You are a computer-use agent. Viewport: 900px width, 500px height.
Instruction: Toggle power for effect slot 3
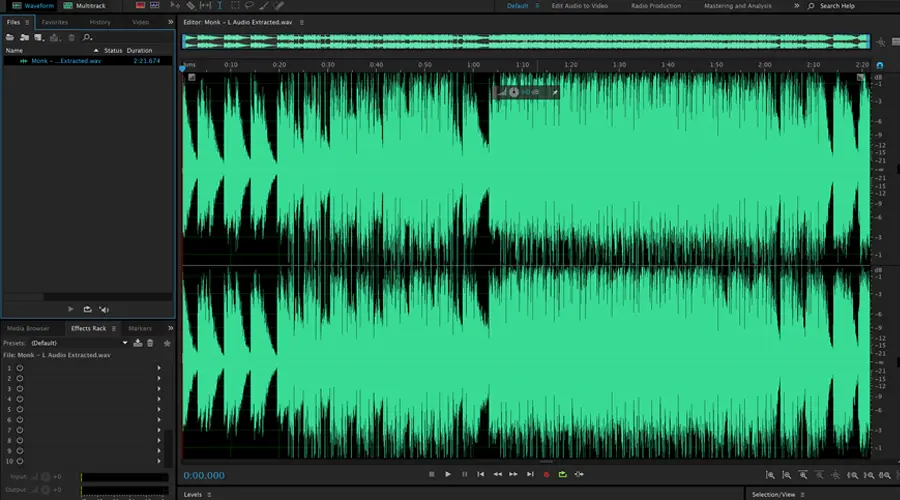[20, 389]
